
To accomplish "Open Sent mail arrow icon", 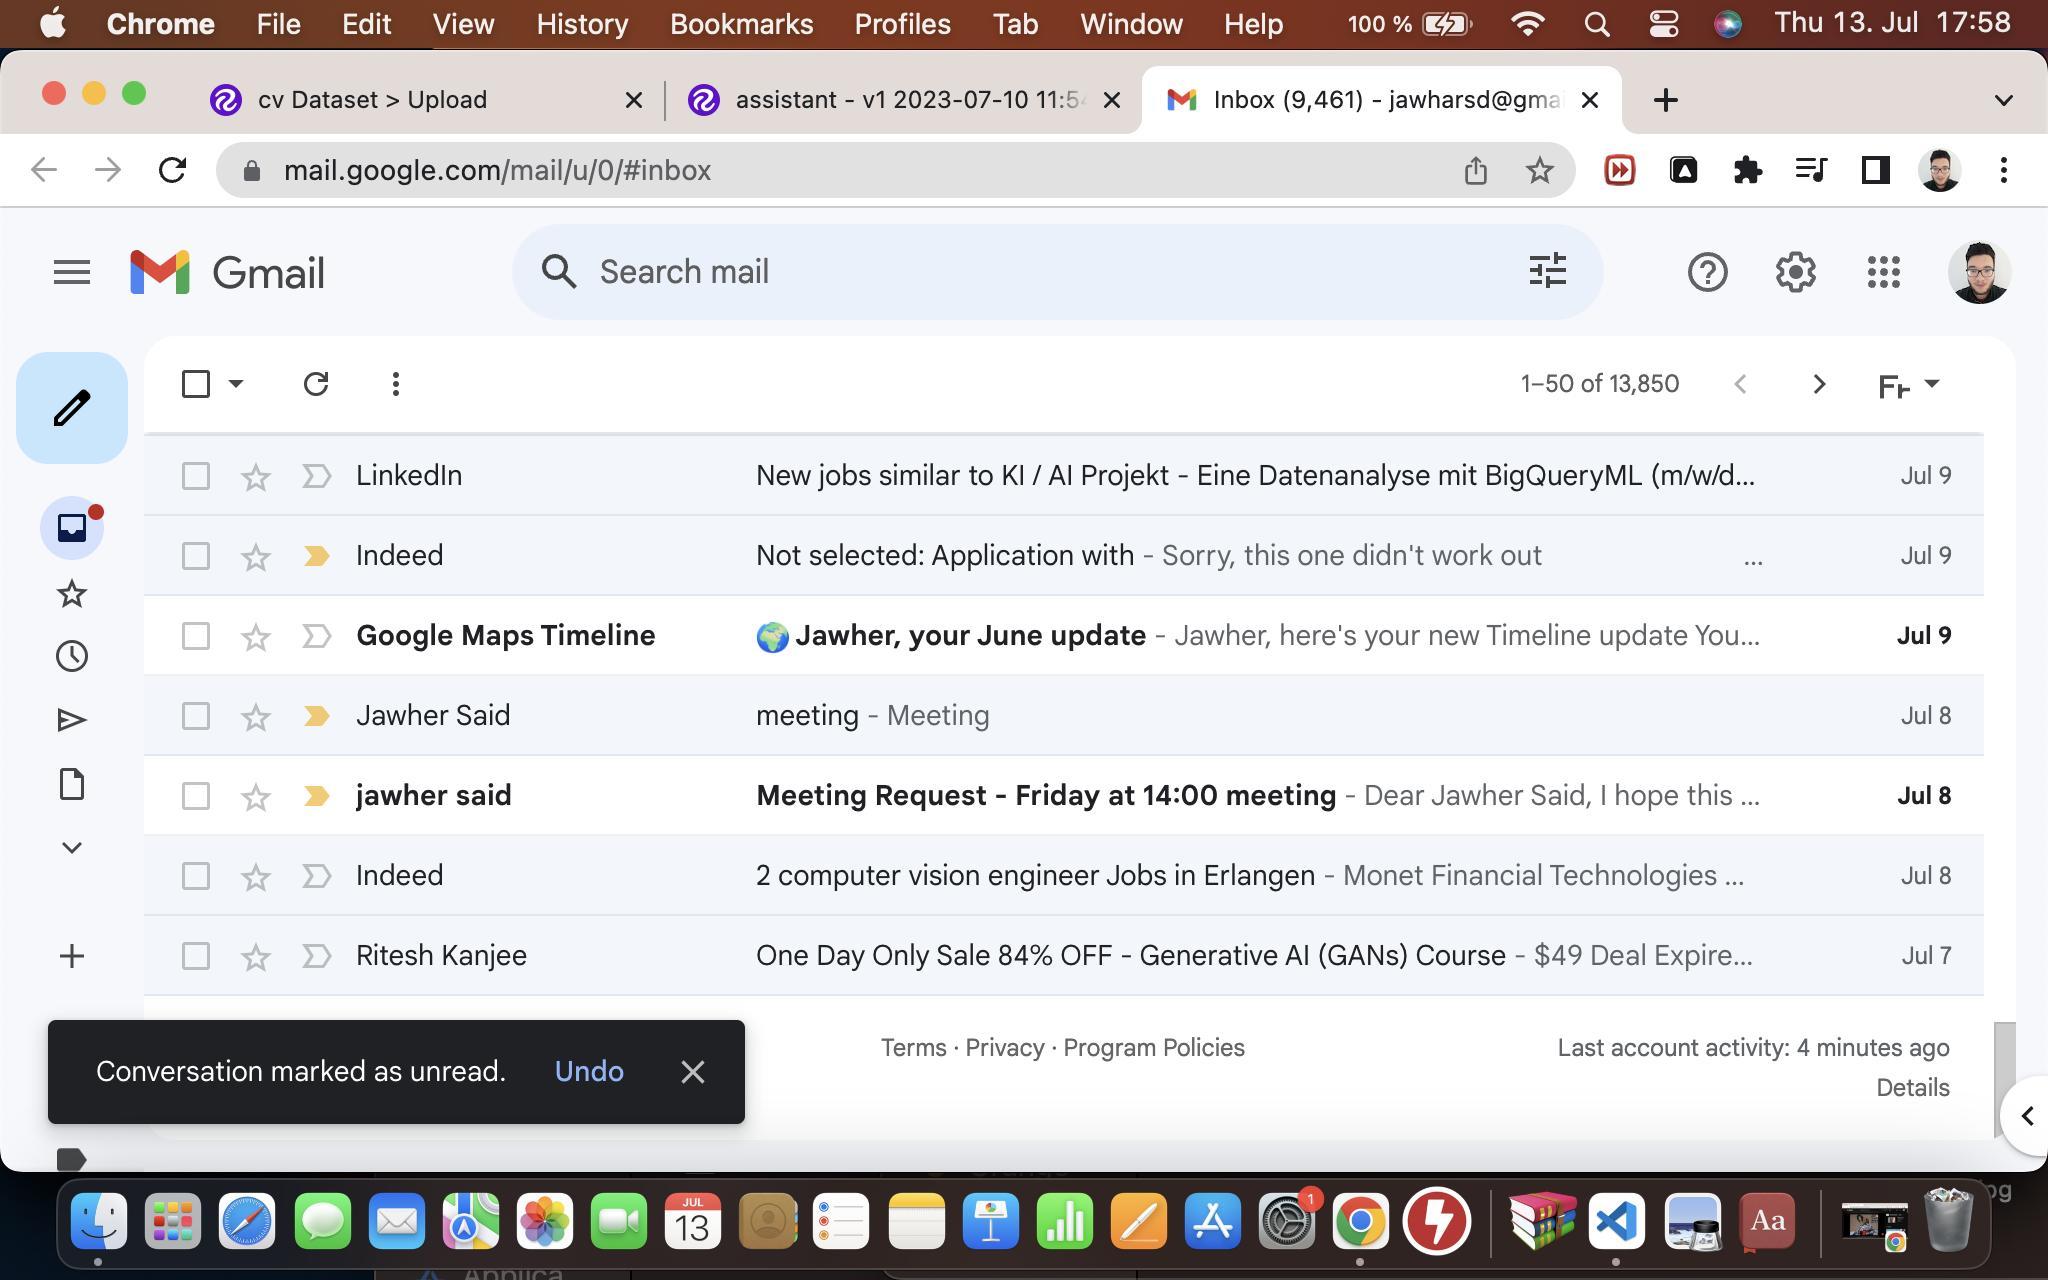I will point(72,720).
